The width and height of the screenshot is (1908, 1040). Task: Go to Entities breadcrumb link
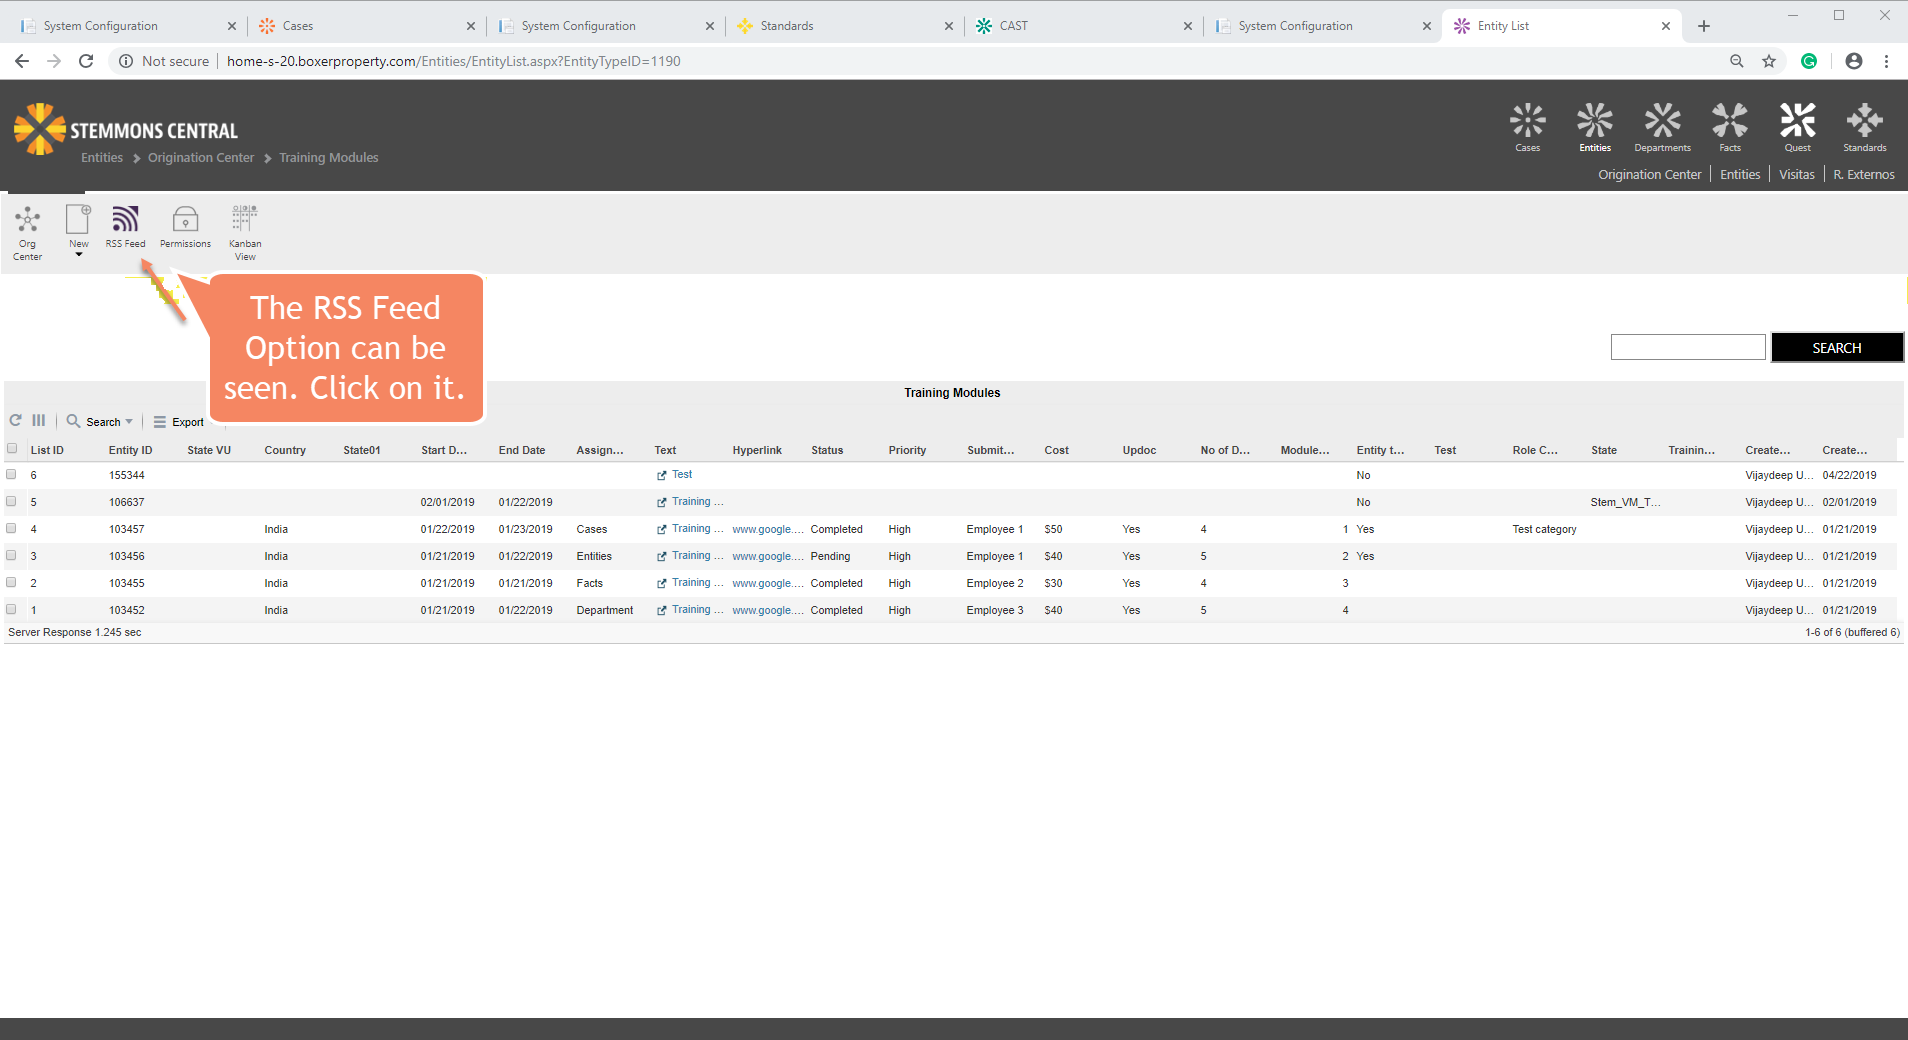tap(102, 158)
